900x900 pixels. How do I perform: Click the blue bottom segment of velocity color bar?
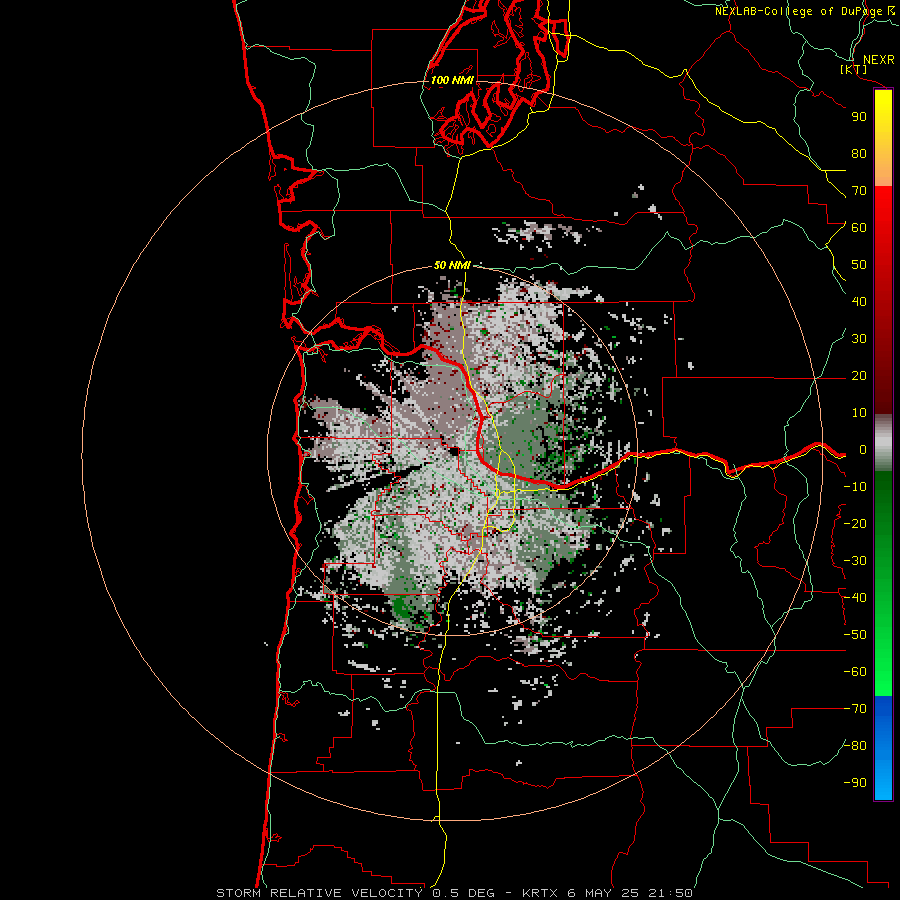[x=883, y=748]
